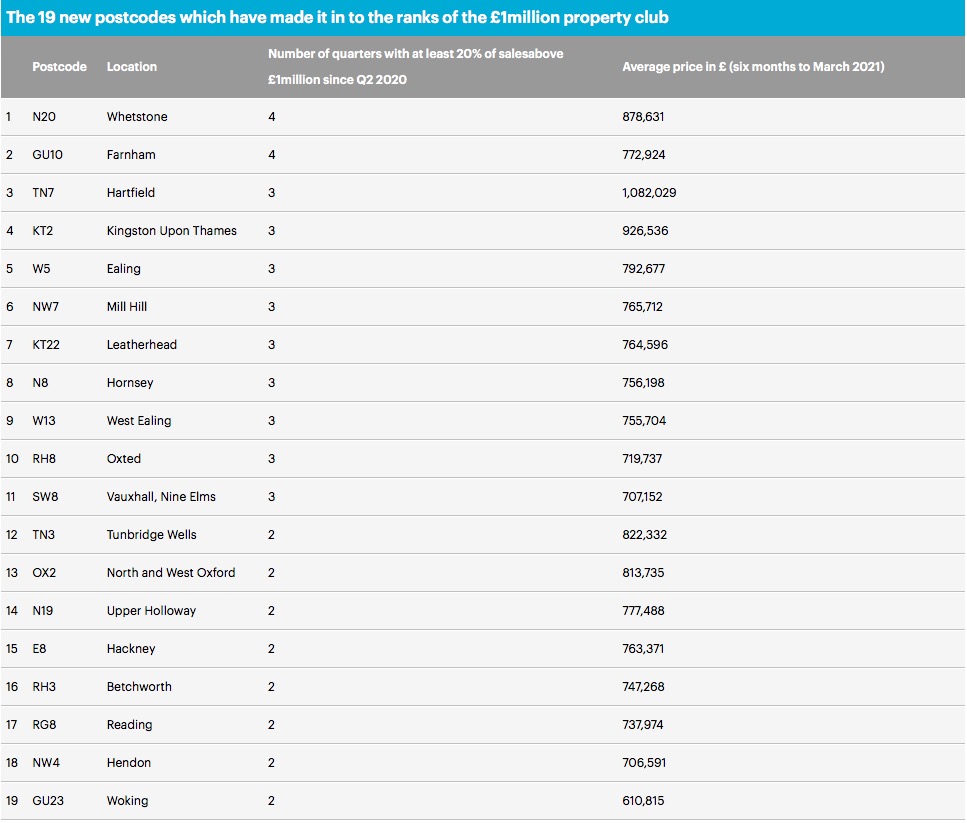Click the W5 postcode cell

(41, 269)
